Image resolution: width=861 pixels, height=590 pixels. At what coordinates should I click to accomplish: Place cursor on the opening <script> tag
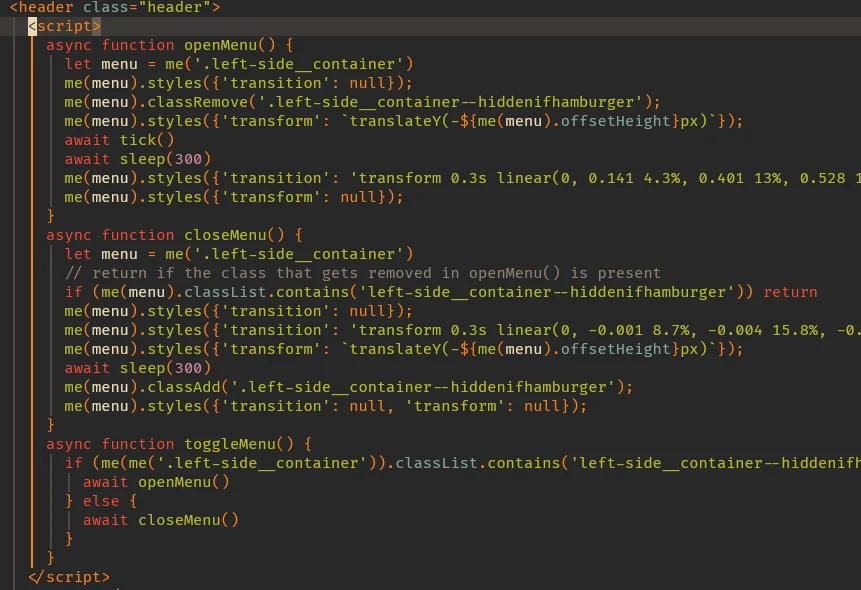coord(65,26)
